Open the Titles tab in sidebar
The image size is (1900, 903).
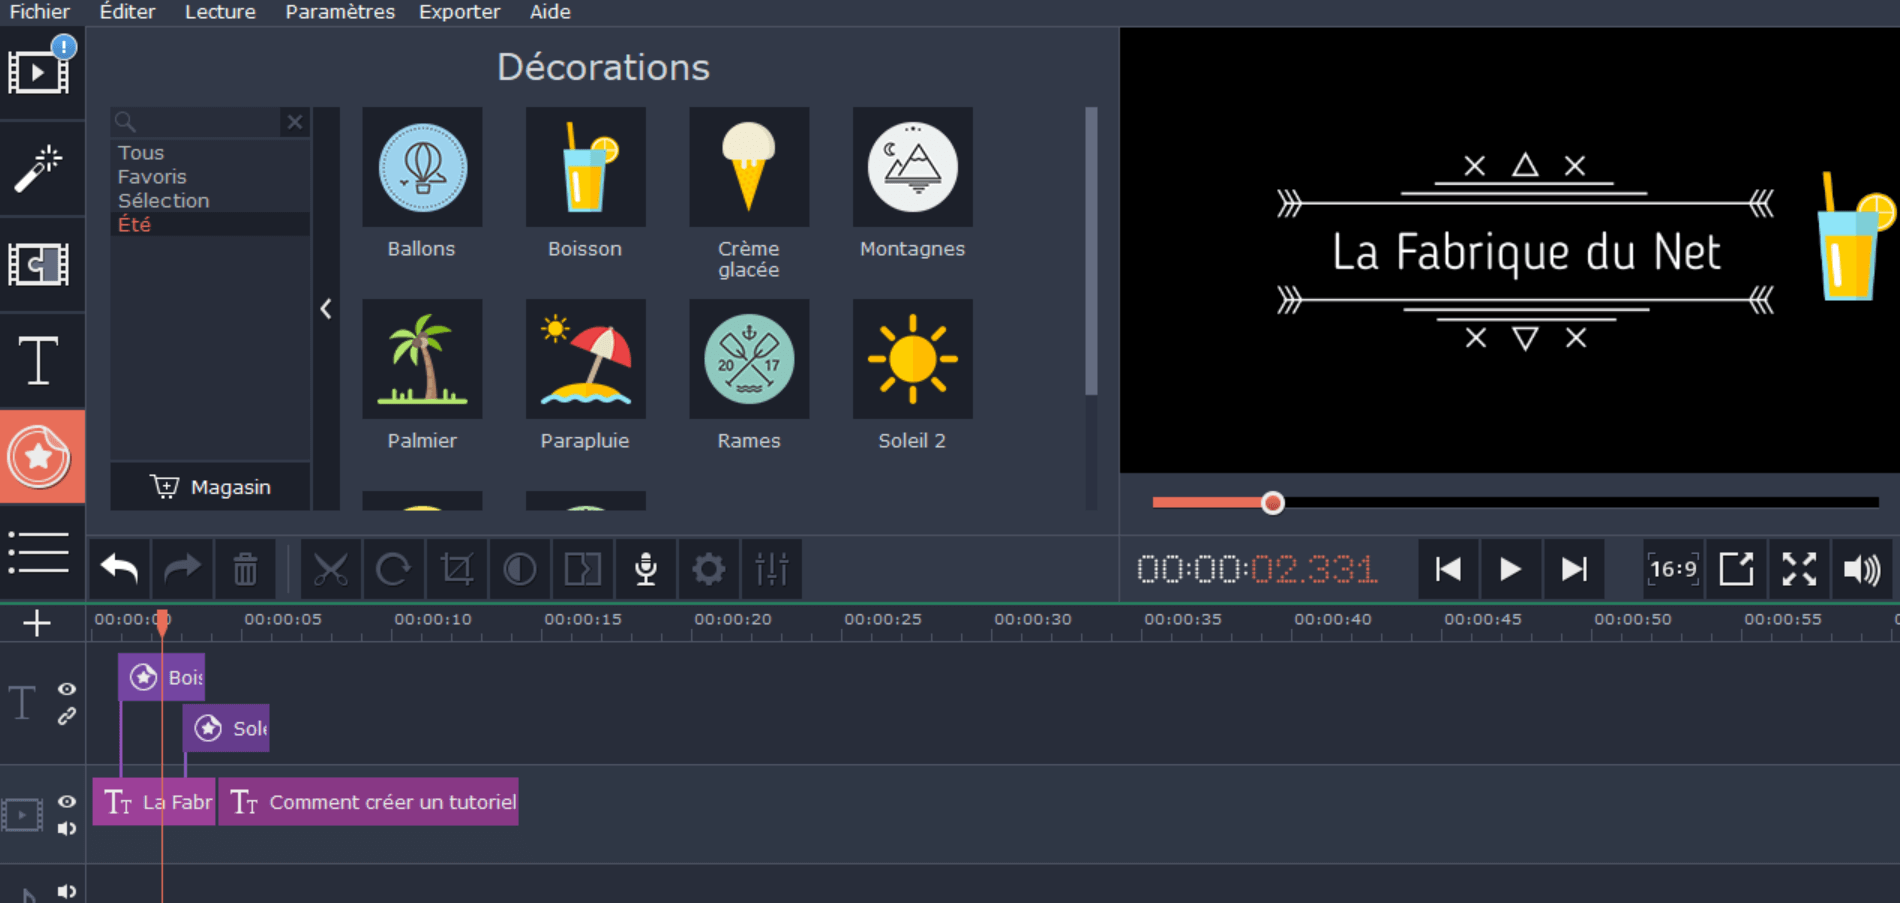point(39,361)
